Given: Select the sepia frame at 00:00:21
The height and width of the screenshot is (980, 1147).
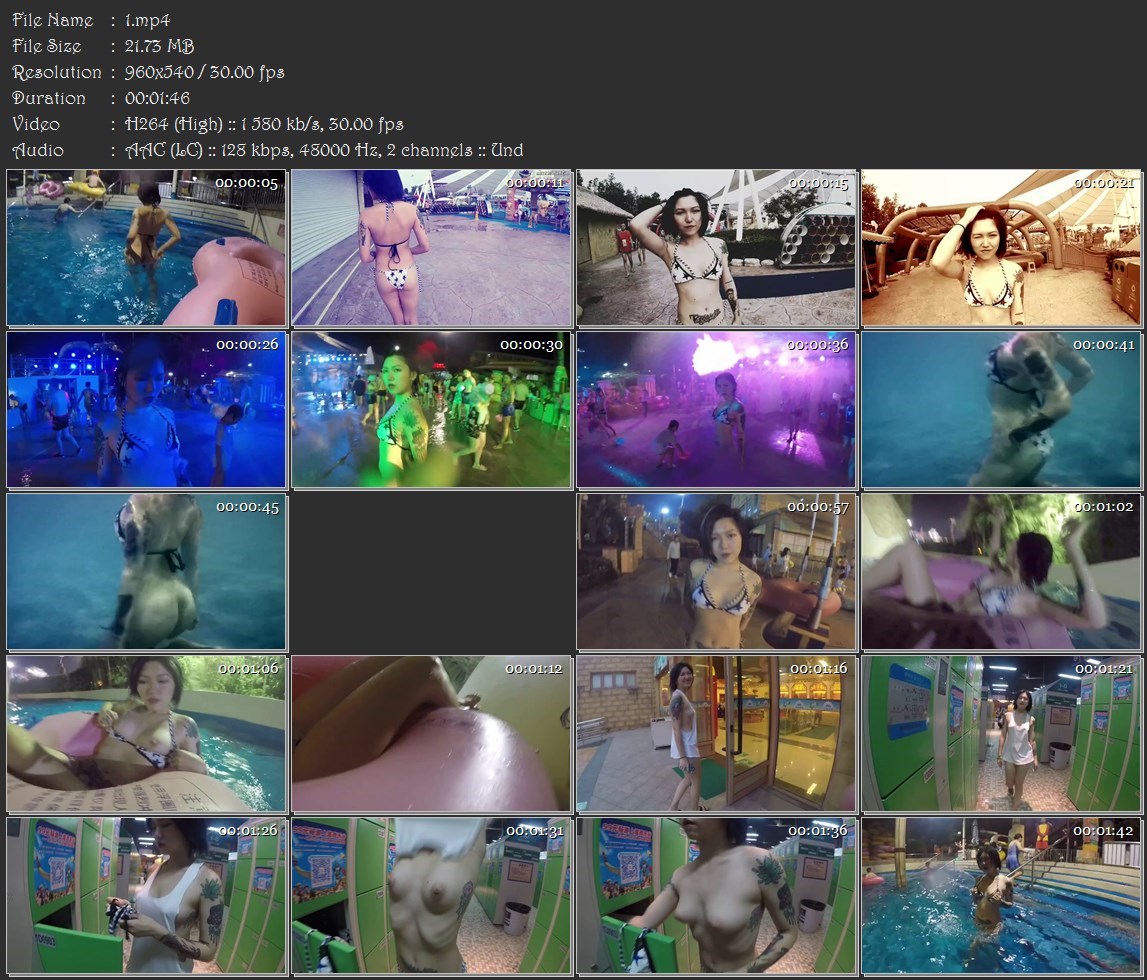Looking at the screenshot, I should [1001, 248].
